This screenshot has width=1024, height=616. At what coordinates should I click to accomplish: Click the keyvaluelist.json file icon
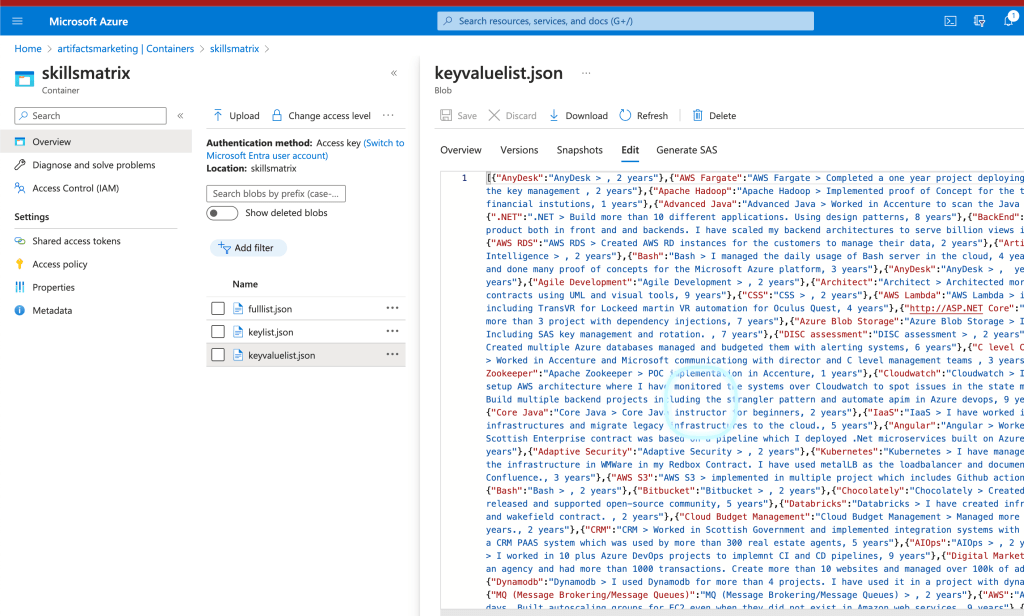coord(238,355)
